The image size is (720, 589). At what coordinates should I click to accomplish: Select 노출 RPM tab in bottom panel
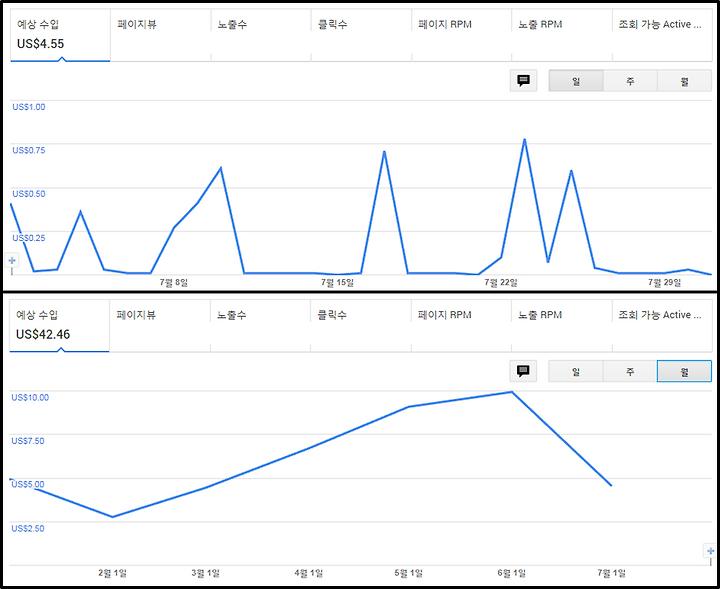[x=562, y=325]
